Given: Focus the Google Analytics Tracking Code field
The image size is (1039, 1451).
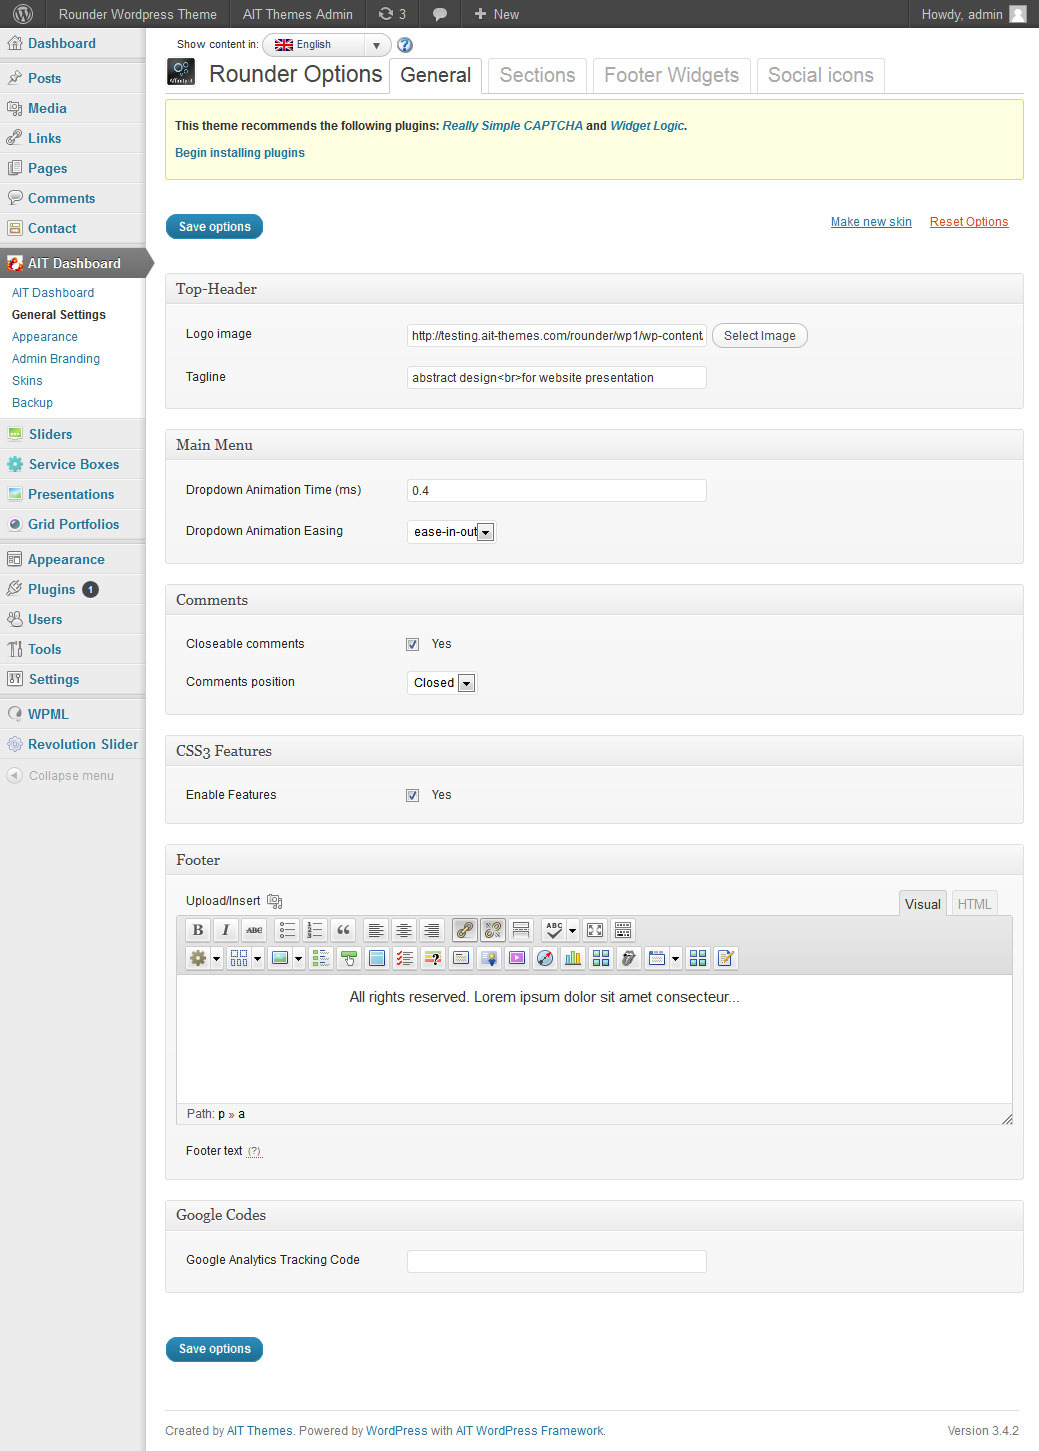Looking at the screenshot, I should tap(557, 1261).
